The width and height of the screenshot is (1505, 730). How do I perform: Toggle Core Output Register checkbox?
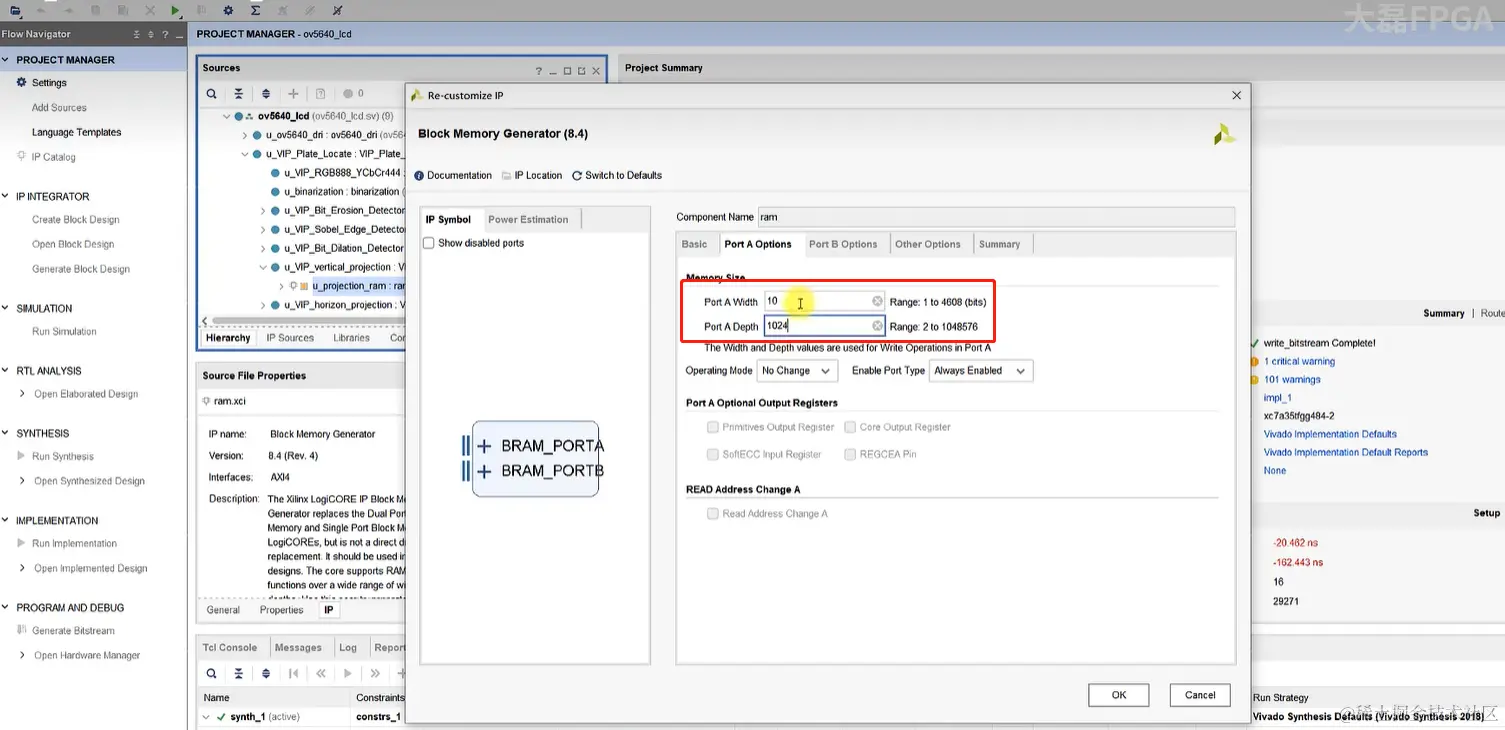click(x=850, y=427)
